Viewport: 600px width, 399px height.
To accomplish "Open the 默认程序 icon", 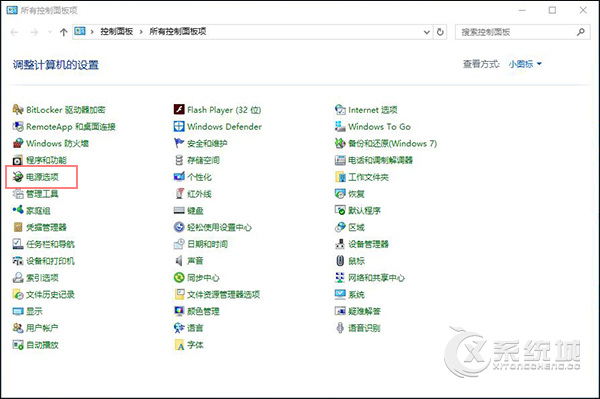I will (340, 210).
